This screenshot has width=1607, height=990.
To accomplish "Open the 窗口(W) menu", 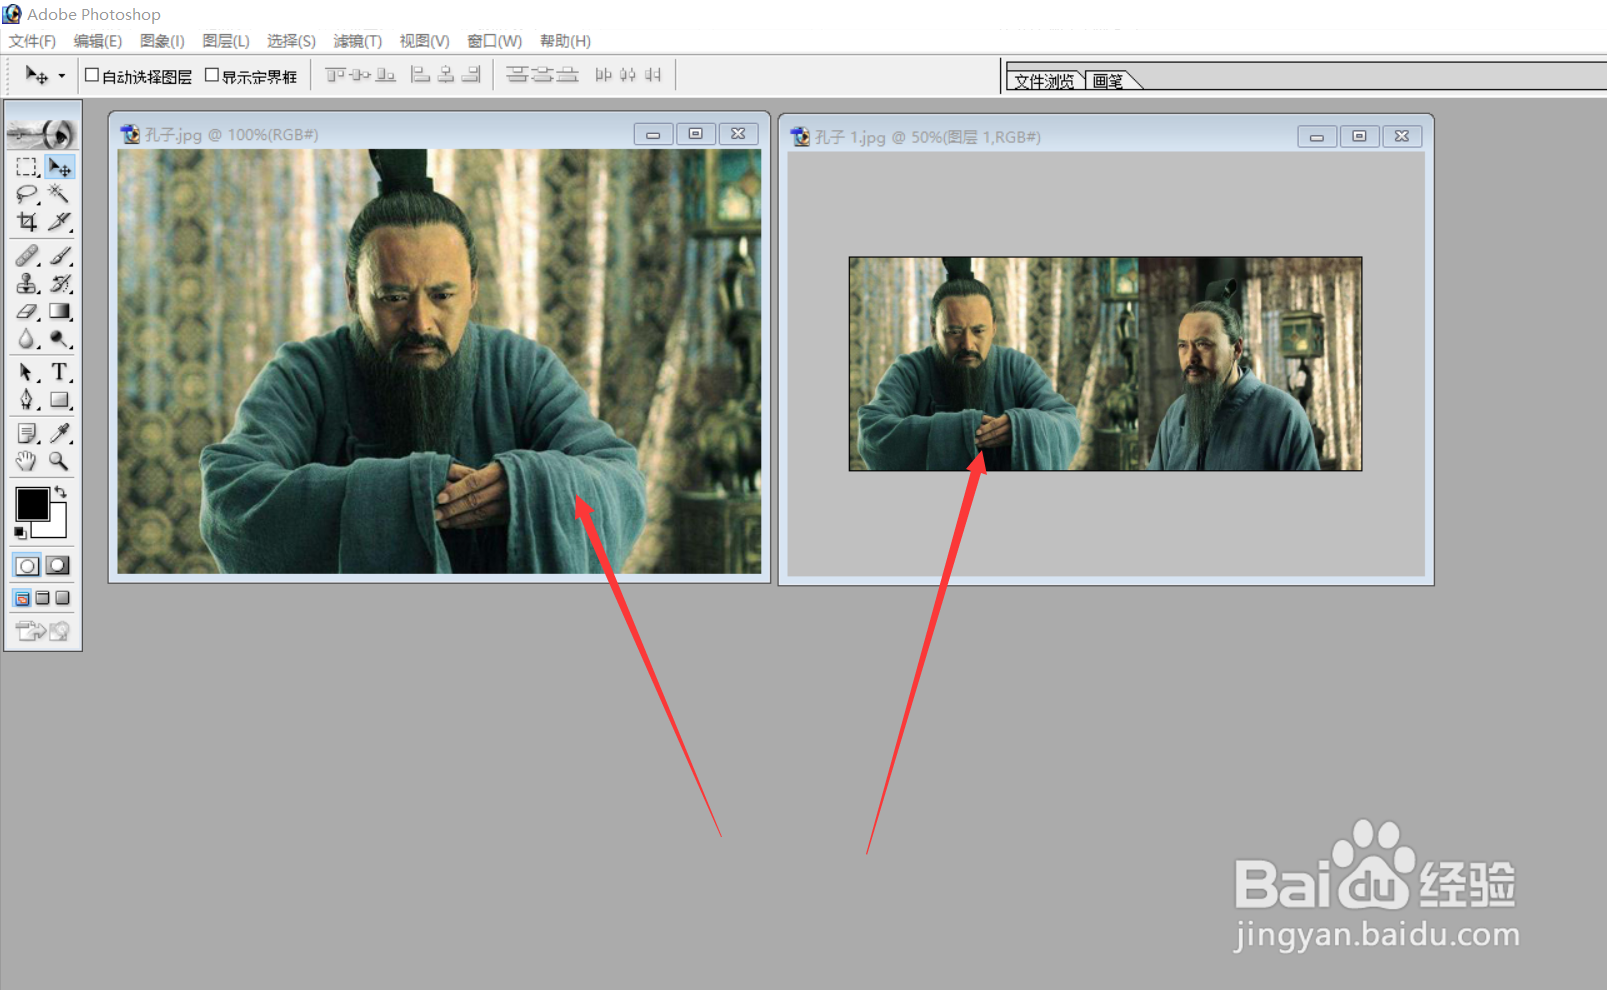I will [x=494, y=41].
